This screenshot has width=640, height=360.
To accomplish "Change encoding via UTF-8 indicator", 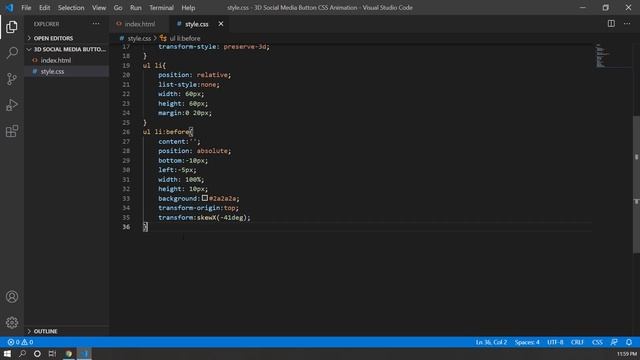I will click(x=555, y=342).
